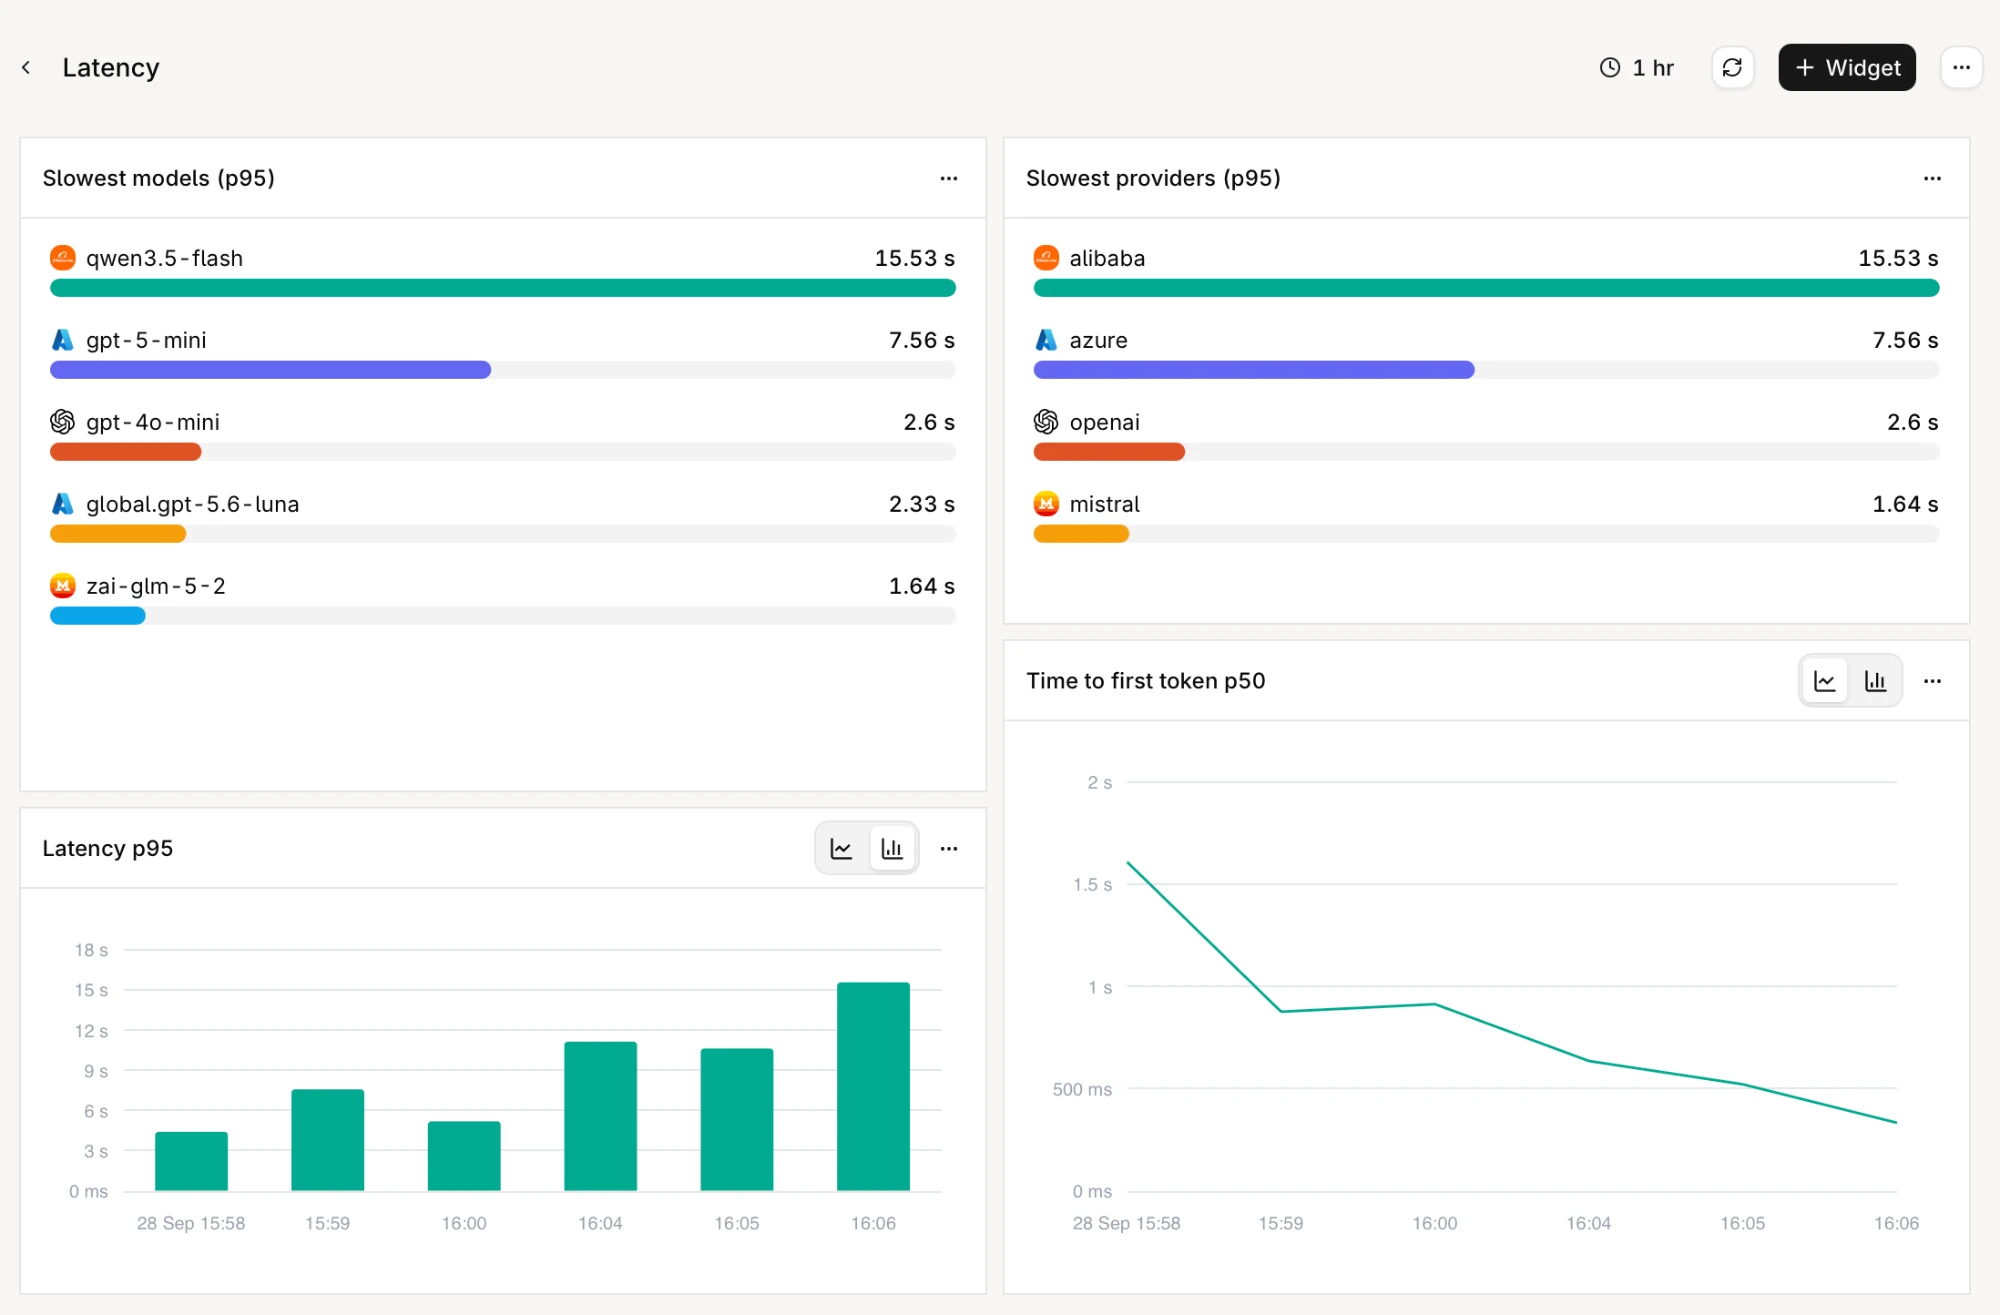Click the 28 Sep 15:58 bar in Latency p95

pyautogui.click(x=191, y=1161)
